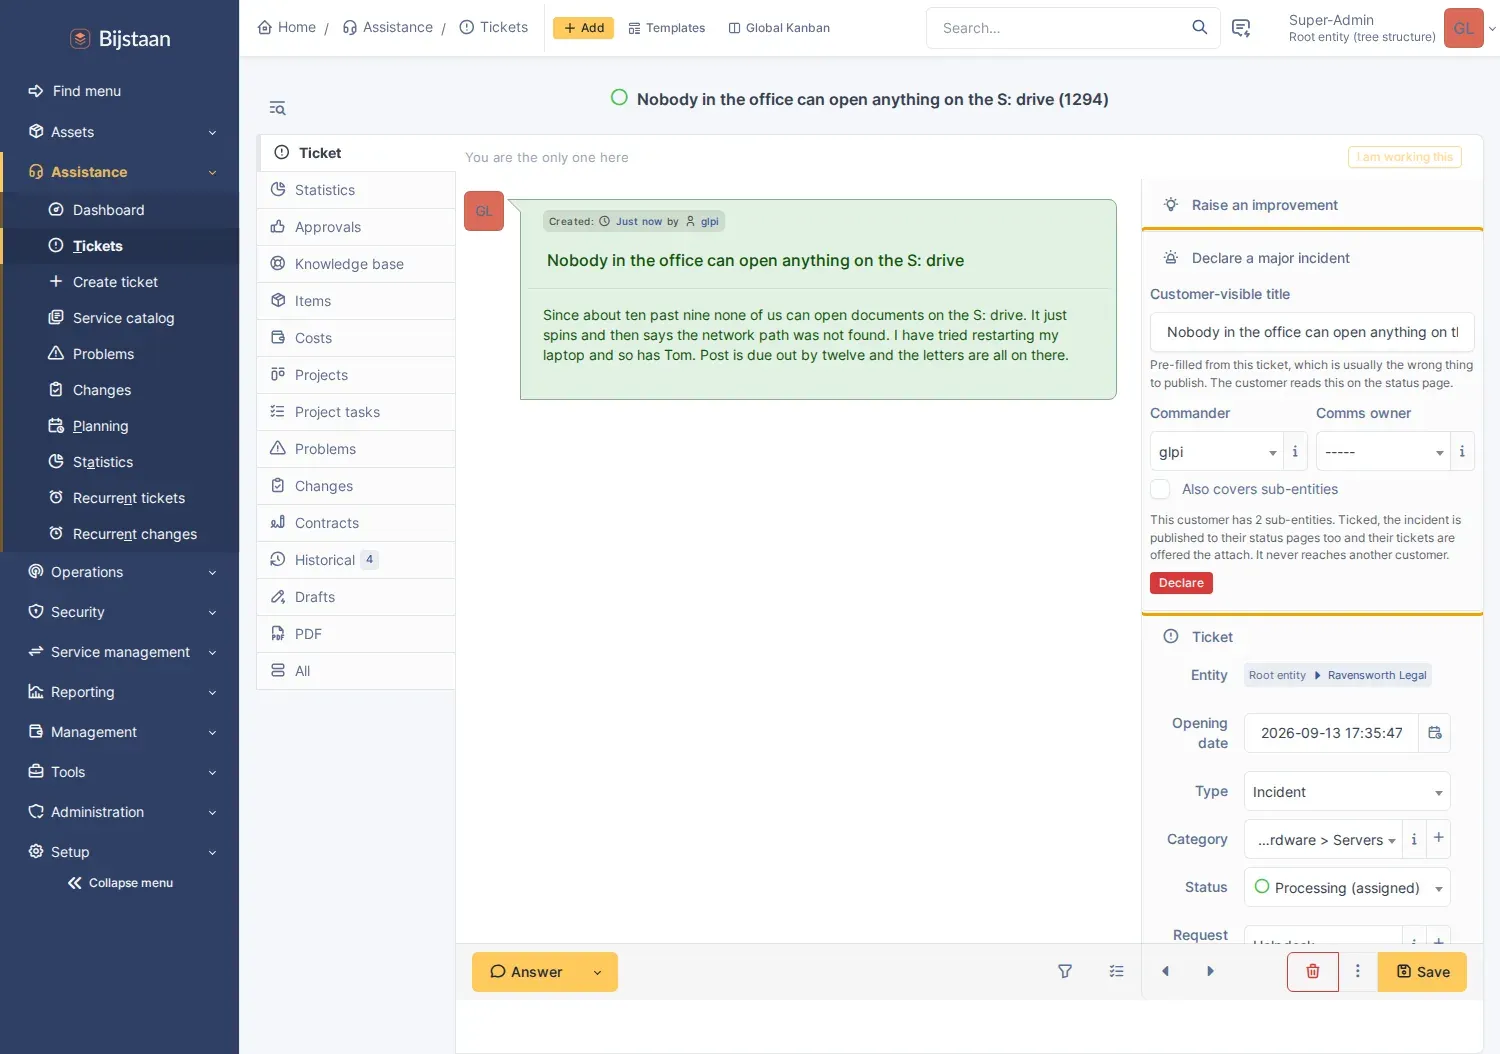1500x1054 pixels.
Task: Open calendar picker for Opening date
Action: 1434,733
